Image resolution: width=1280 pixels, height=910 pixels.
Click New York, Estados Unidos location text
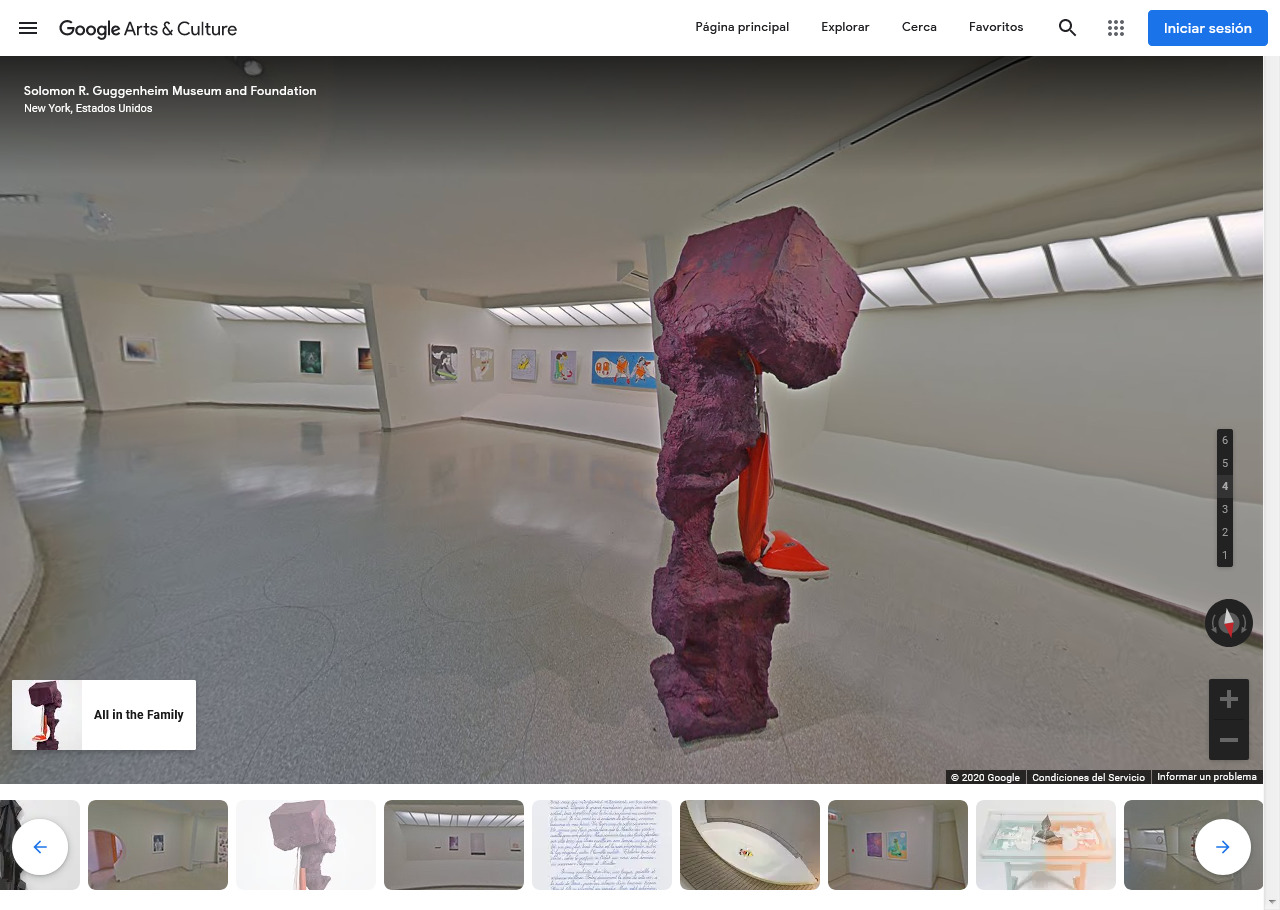(x=88, y=108)
